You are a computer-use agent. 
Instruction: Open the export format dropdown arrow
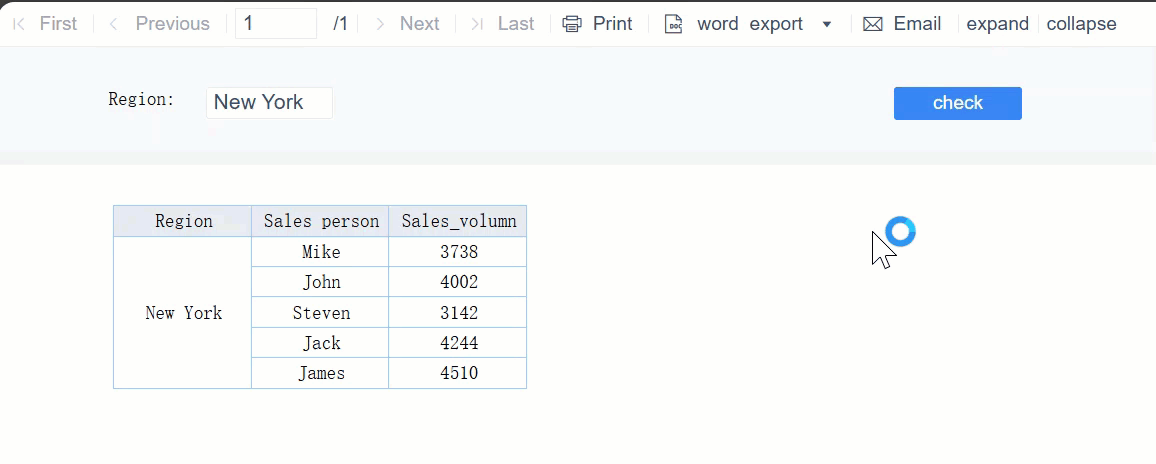coord(827,24)
